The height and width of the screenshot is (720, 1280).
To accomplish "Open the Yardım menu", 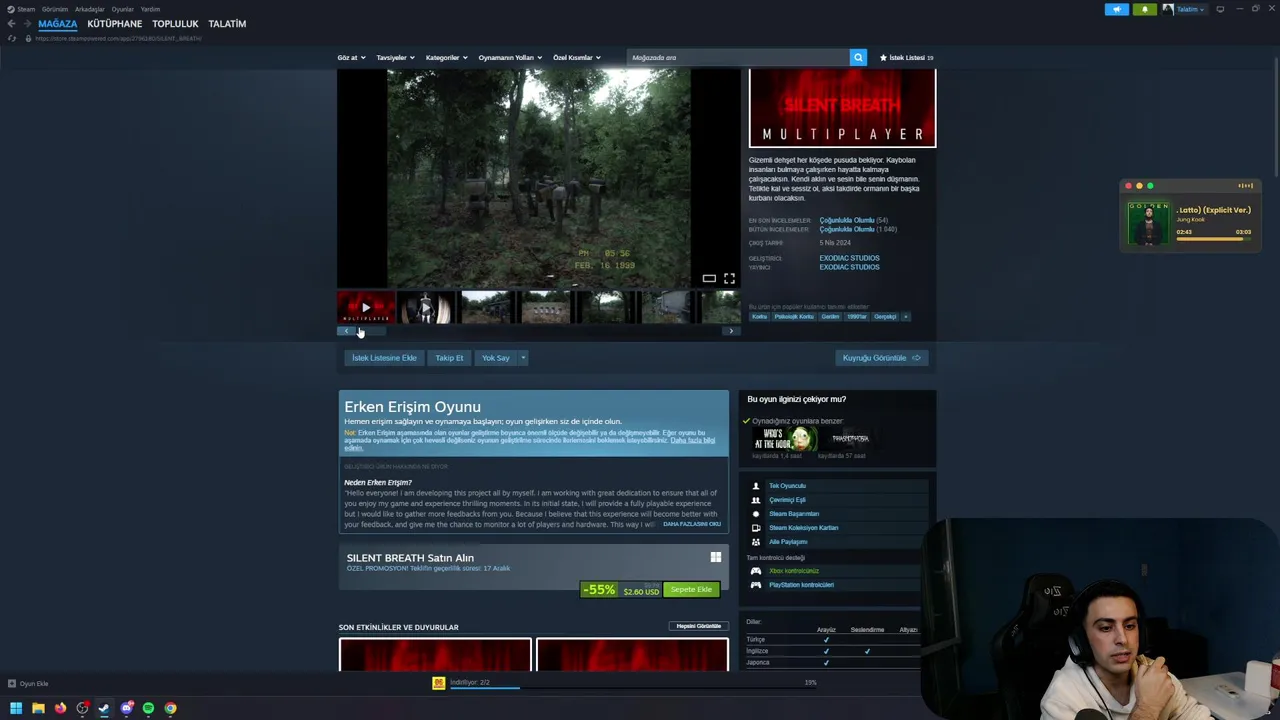I will (150, 9).
